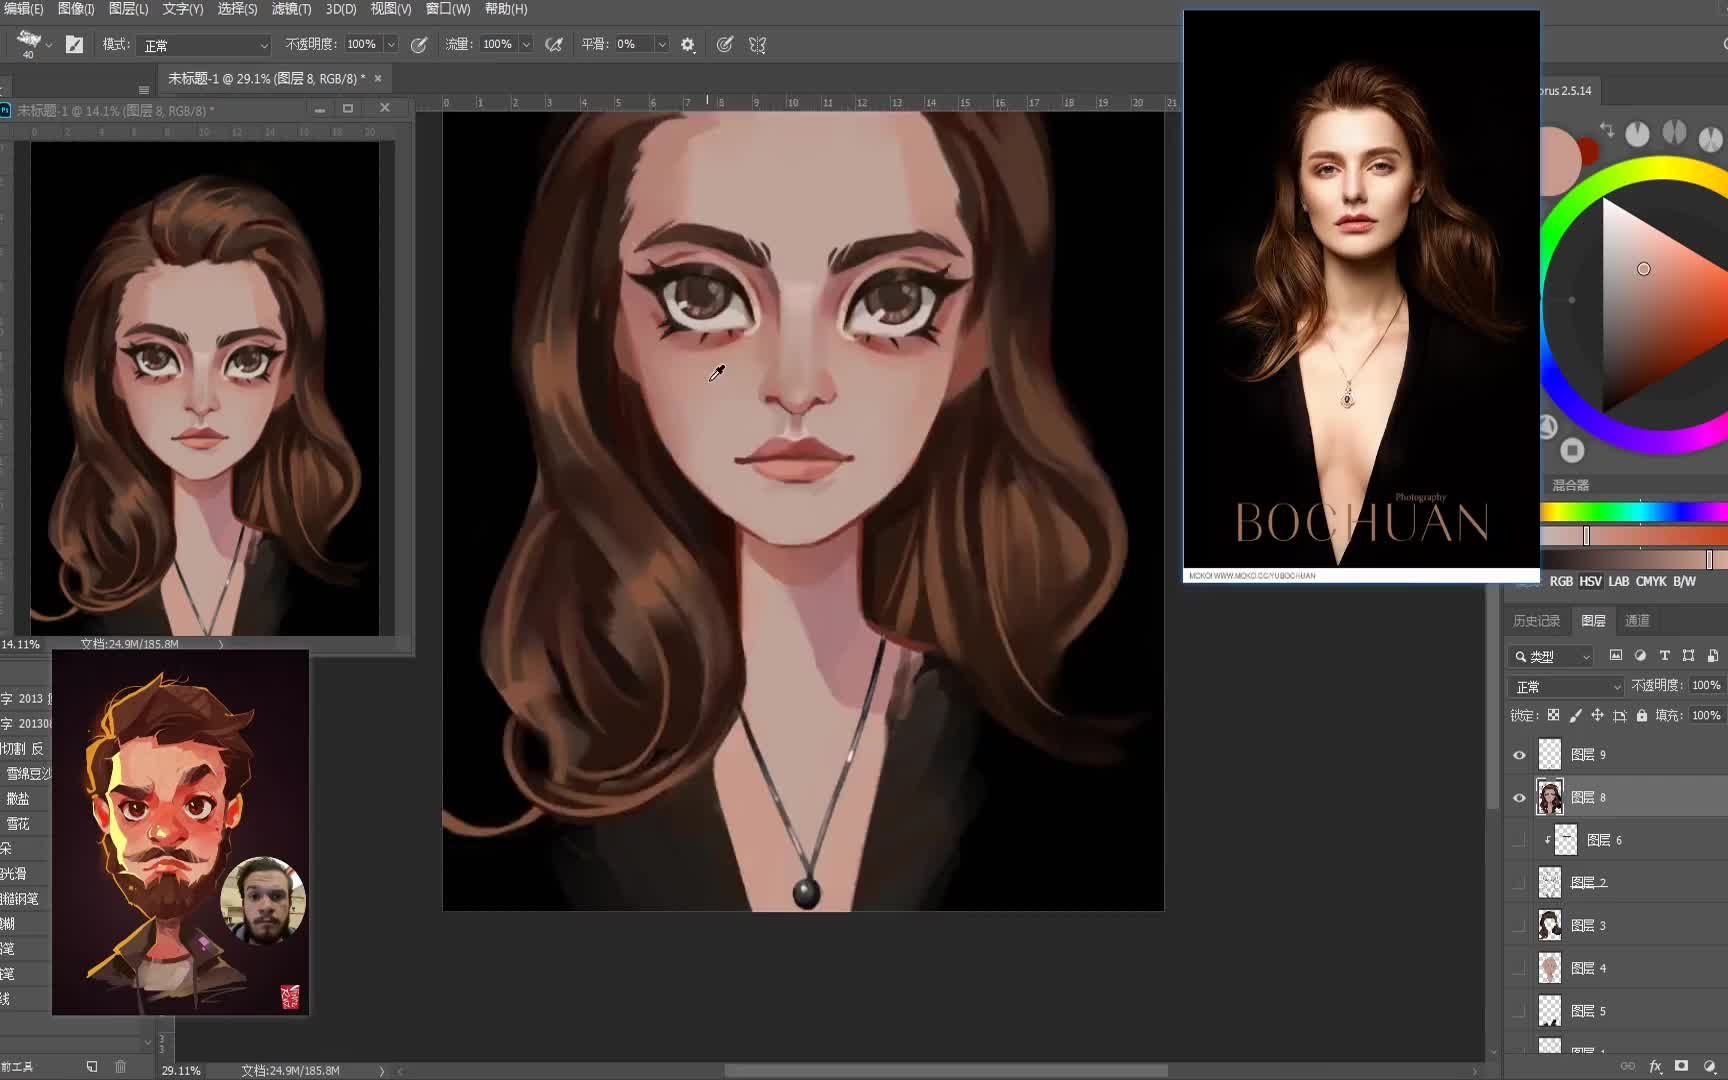Image resolution: width=1728 pixels, height=1080 pixels.
Task: Click the square stop icon below color wheel
Action: click(1572, 450)
